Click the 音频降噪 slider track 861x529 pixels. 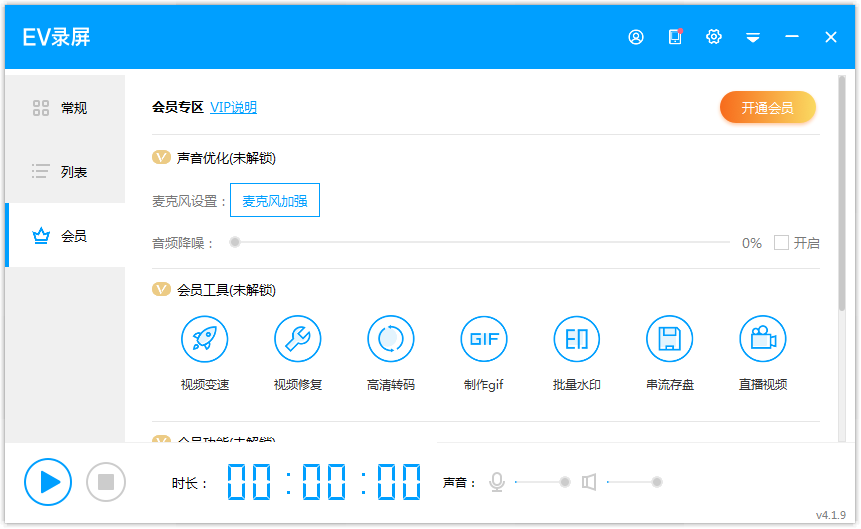coord(480,242)
